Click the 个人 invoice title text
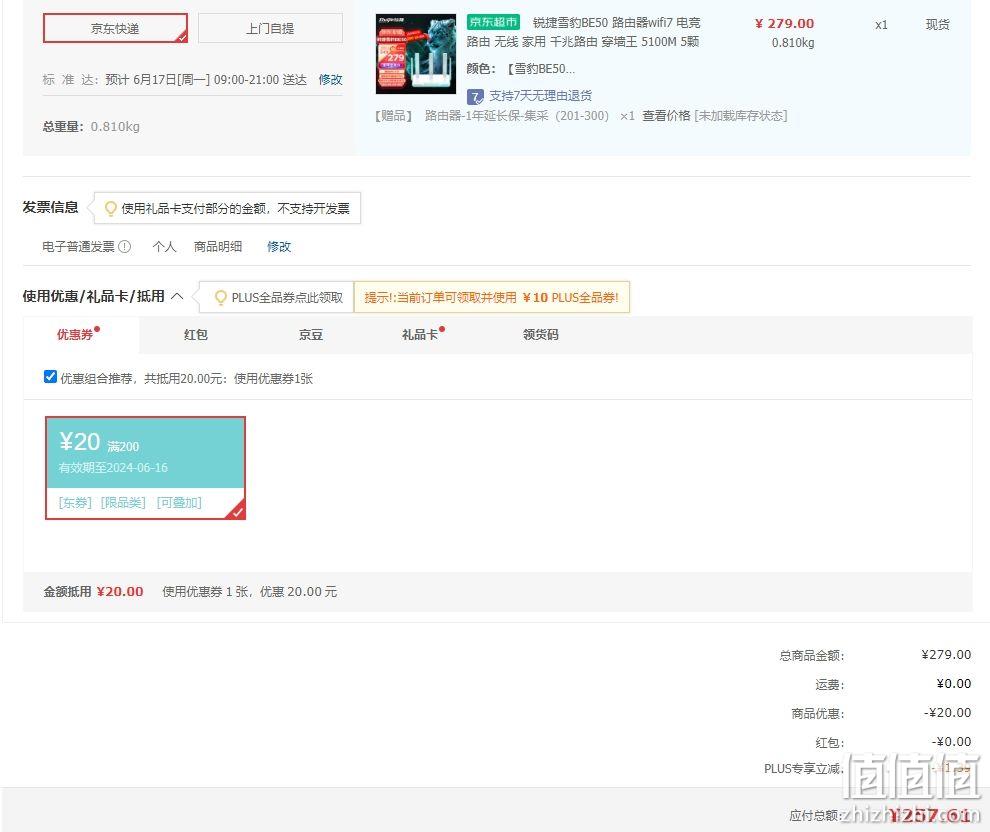The image size is (990, 832). click(164, 247)
